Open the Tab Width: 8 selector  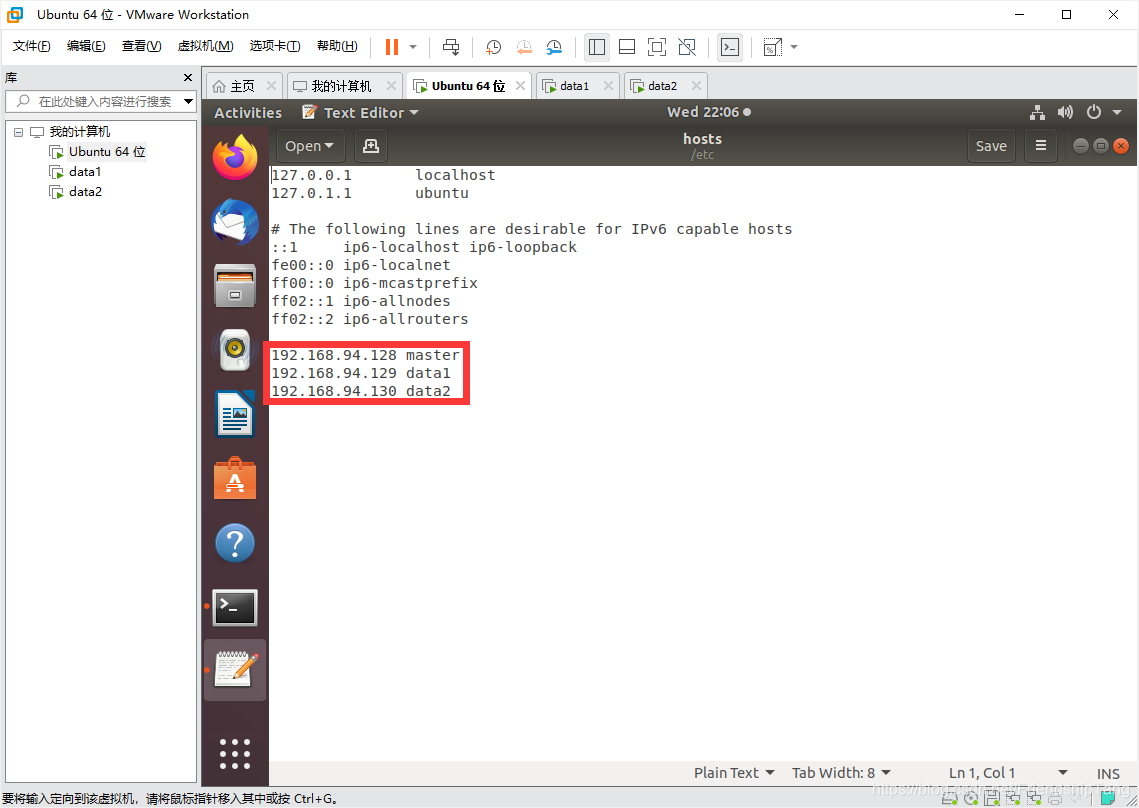[x=841, y=773]
